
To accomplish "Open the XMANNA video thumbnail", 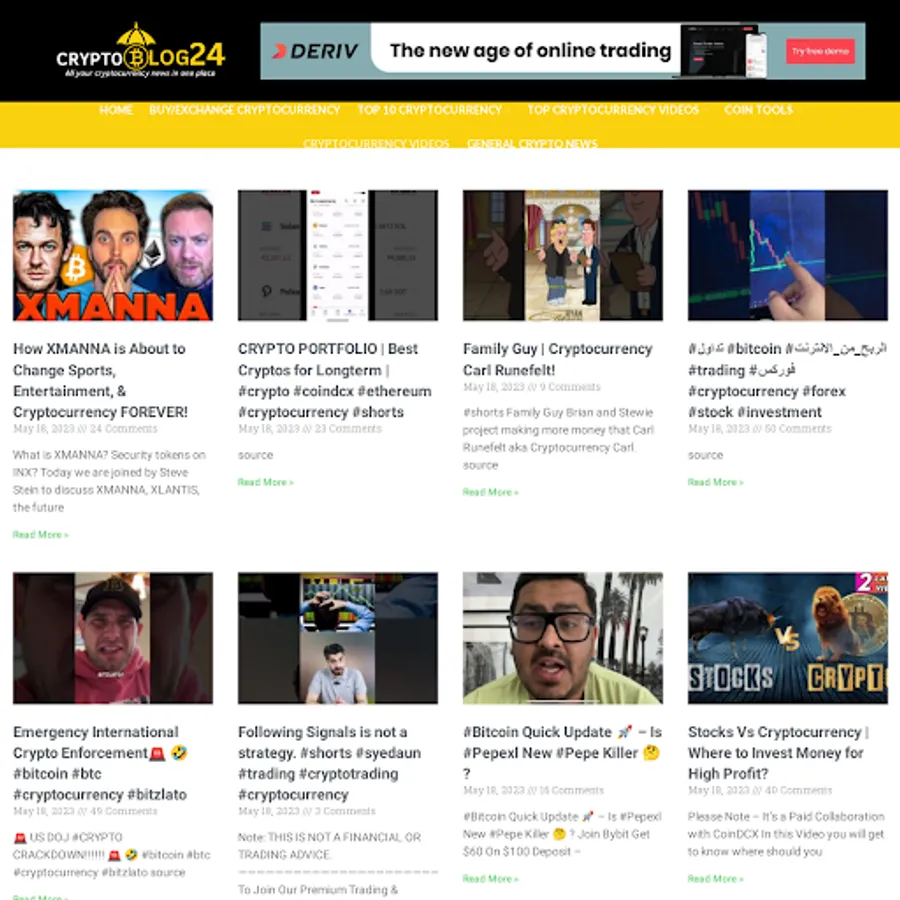I will pos(112,255).
